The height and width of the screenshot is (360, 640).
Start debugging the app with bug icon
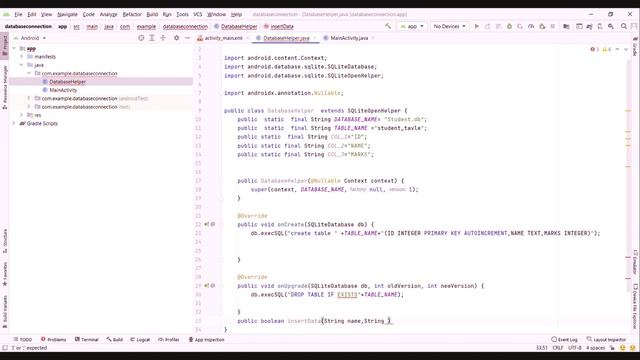click(509, 26)
